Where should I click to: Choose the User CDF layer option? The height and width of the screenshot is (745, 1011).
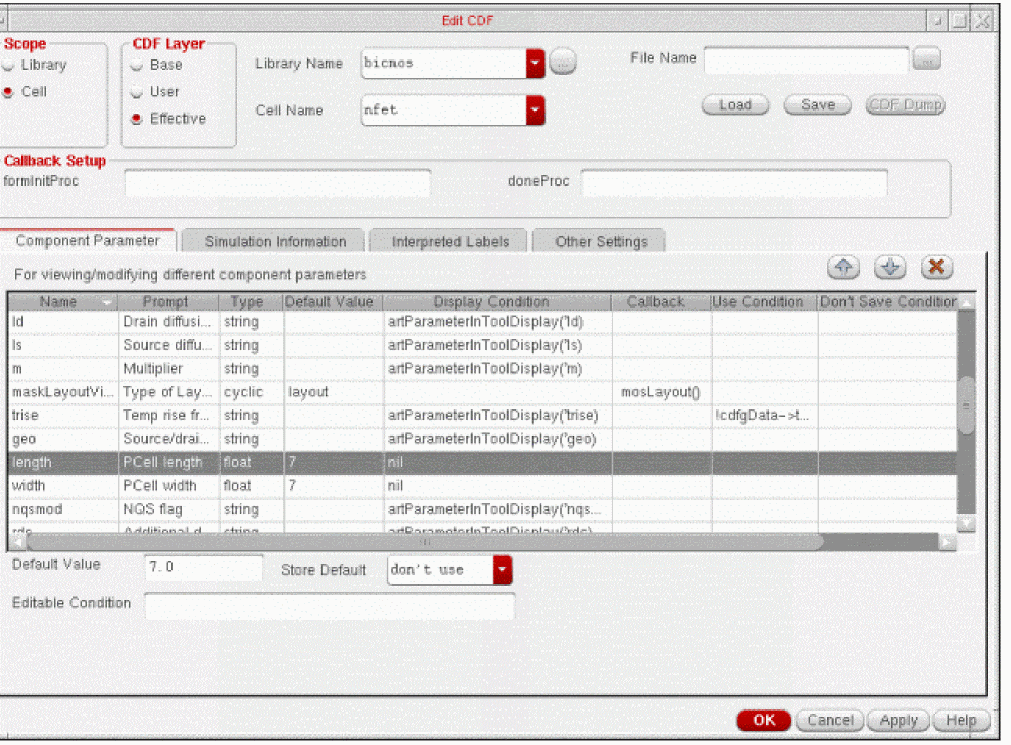(137, 92)
